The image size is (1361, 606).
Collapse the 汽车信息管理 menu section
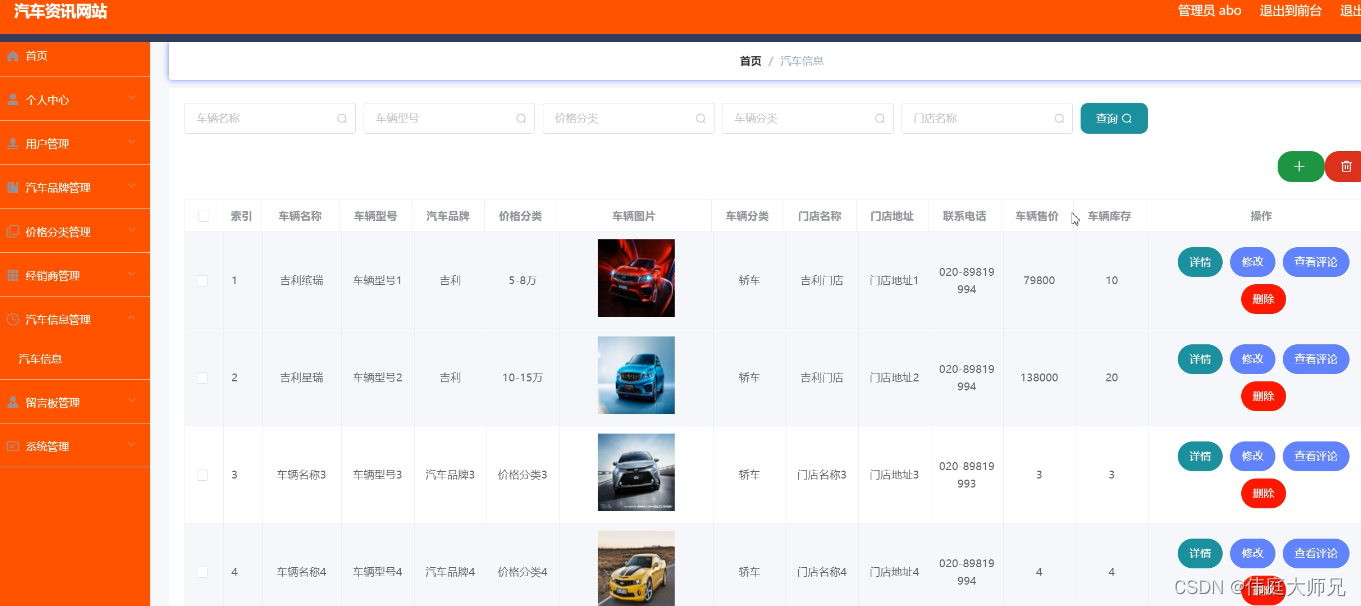75,318
